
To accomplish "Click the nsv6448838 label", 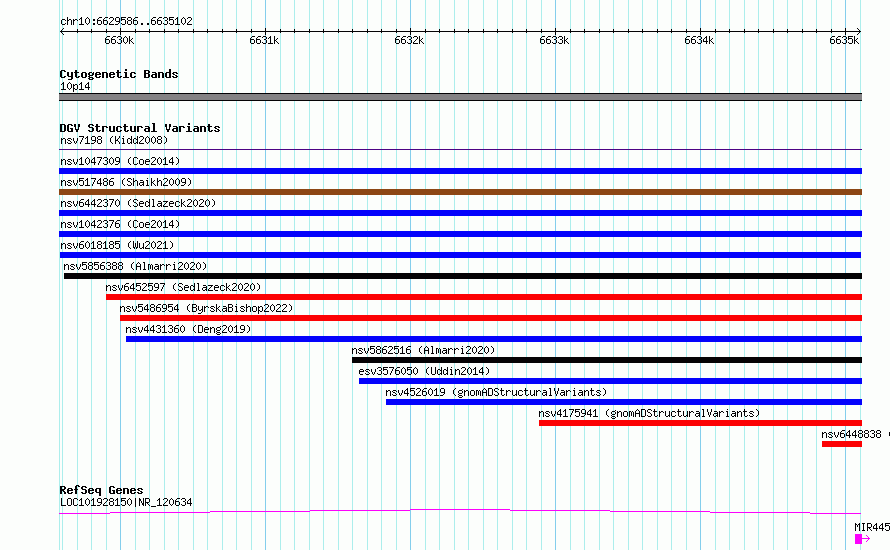I will click(x=851, y=434).
